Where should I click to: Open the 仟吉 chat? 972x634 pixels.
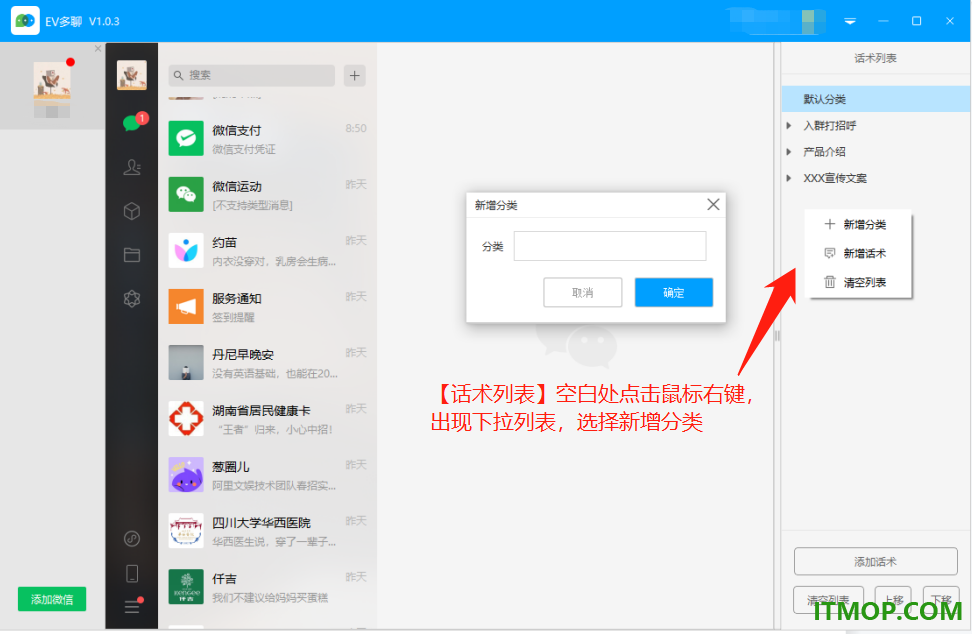point(267,587)
